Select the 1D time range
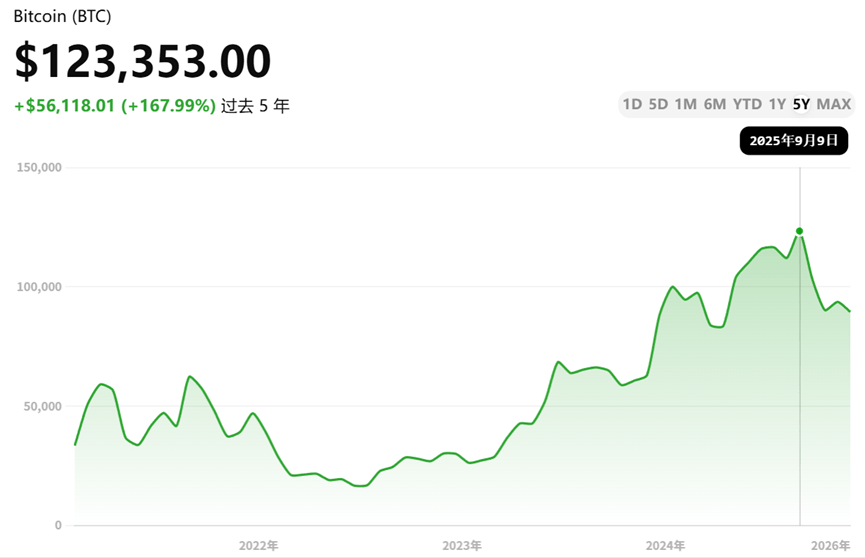 click(x=632, y=104)
